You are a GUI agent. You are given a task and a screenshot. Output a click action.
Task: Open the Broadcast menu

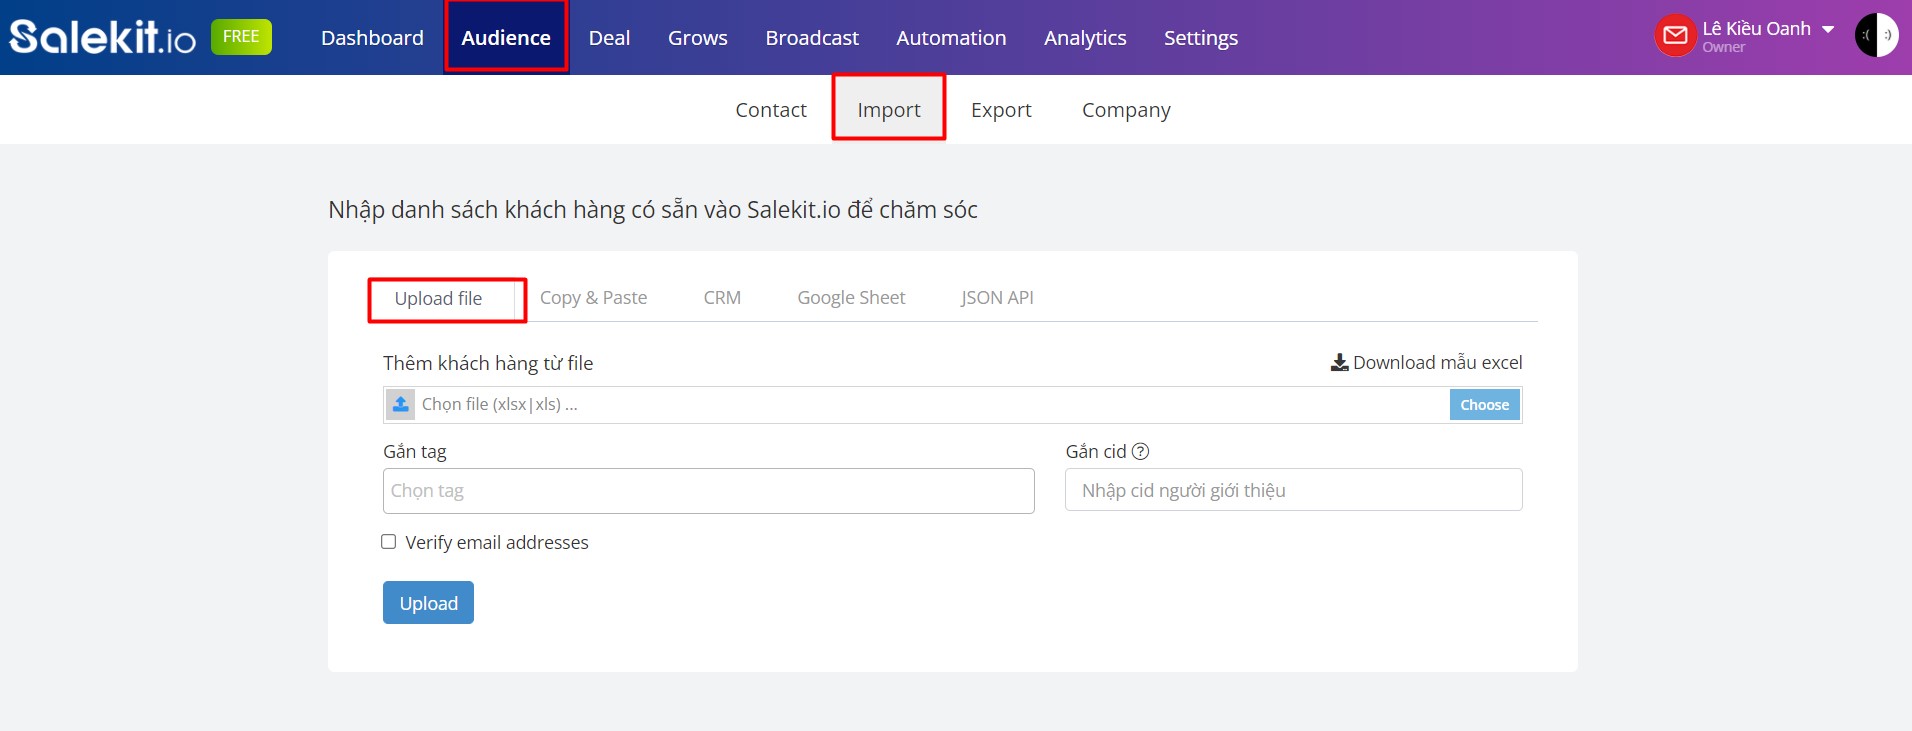812,38
